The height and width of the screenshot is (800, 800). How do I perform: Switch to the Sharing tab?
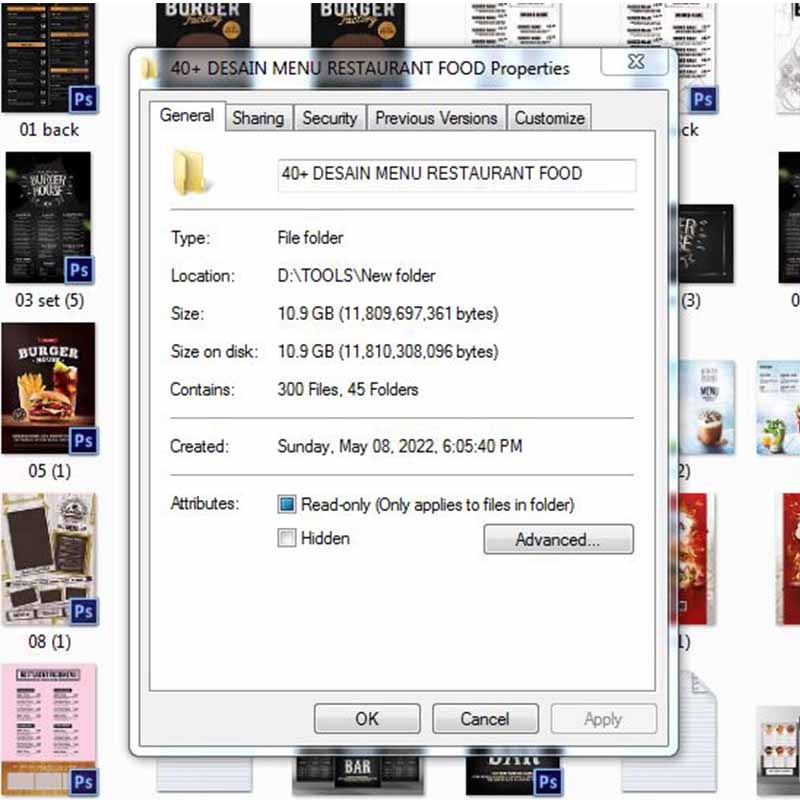[x=258, y=118]
